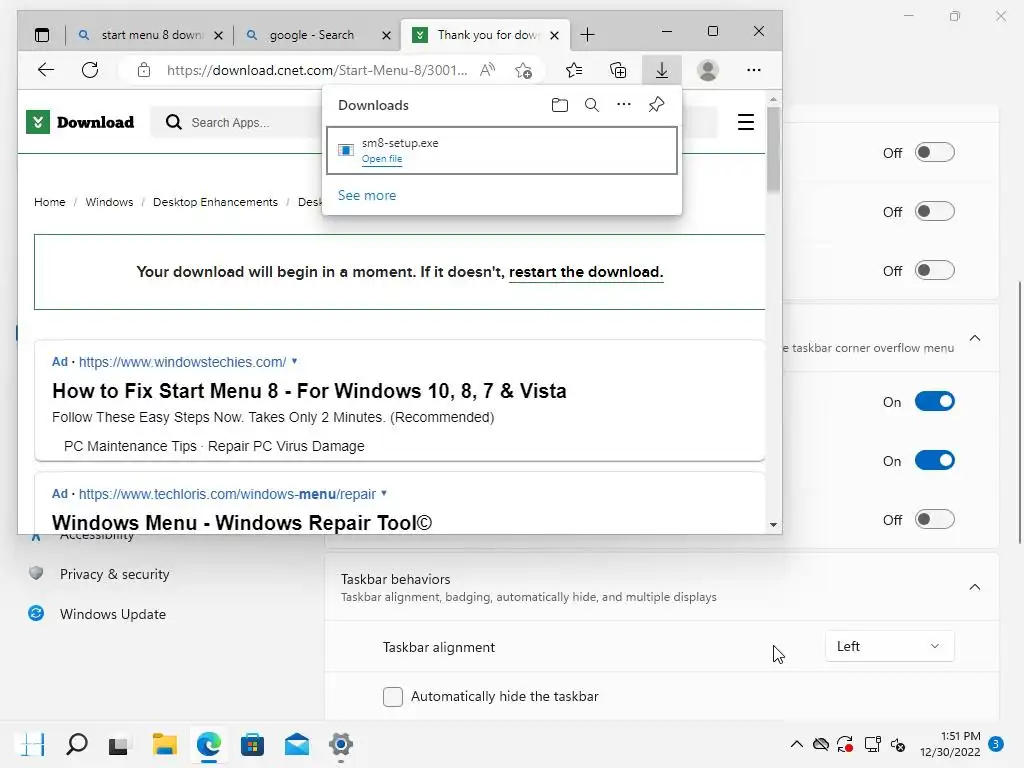Viewport: 1024px width, 768px height.
Task: Open Privacy & security in Settings sidebar
Action: 114,574
